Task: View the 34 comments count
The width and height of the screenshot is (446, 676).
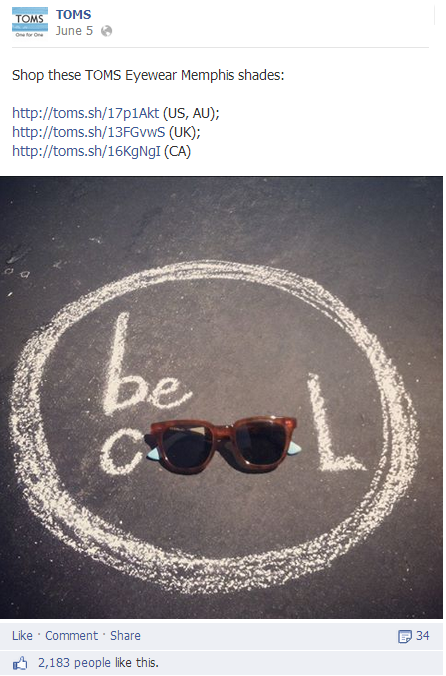Action: 423,635
